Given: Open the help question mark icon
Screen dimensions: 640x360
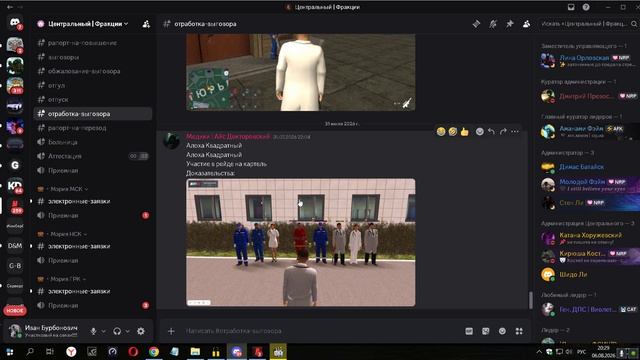Looking at the screenshot, I should (586, 7).
